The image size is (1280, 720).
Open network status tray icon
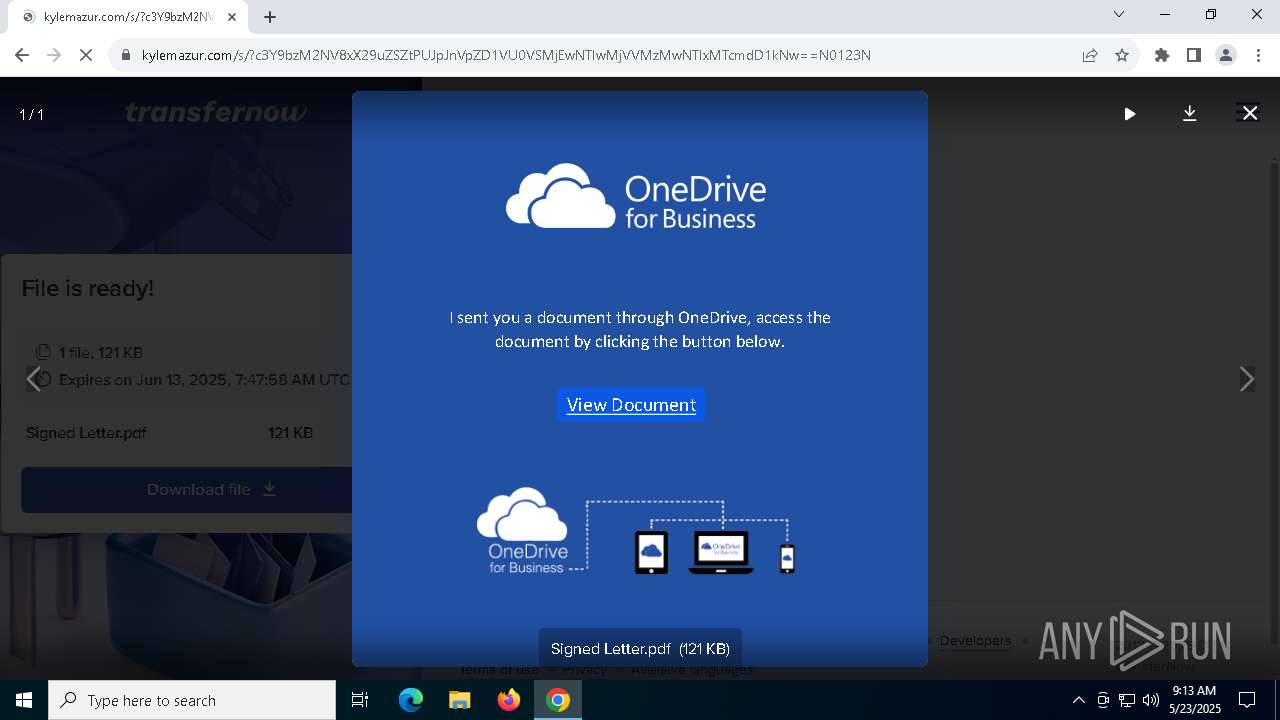coord(1127,700)
